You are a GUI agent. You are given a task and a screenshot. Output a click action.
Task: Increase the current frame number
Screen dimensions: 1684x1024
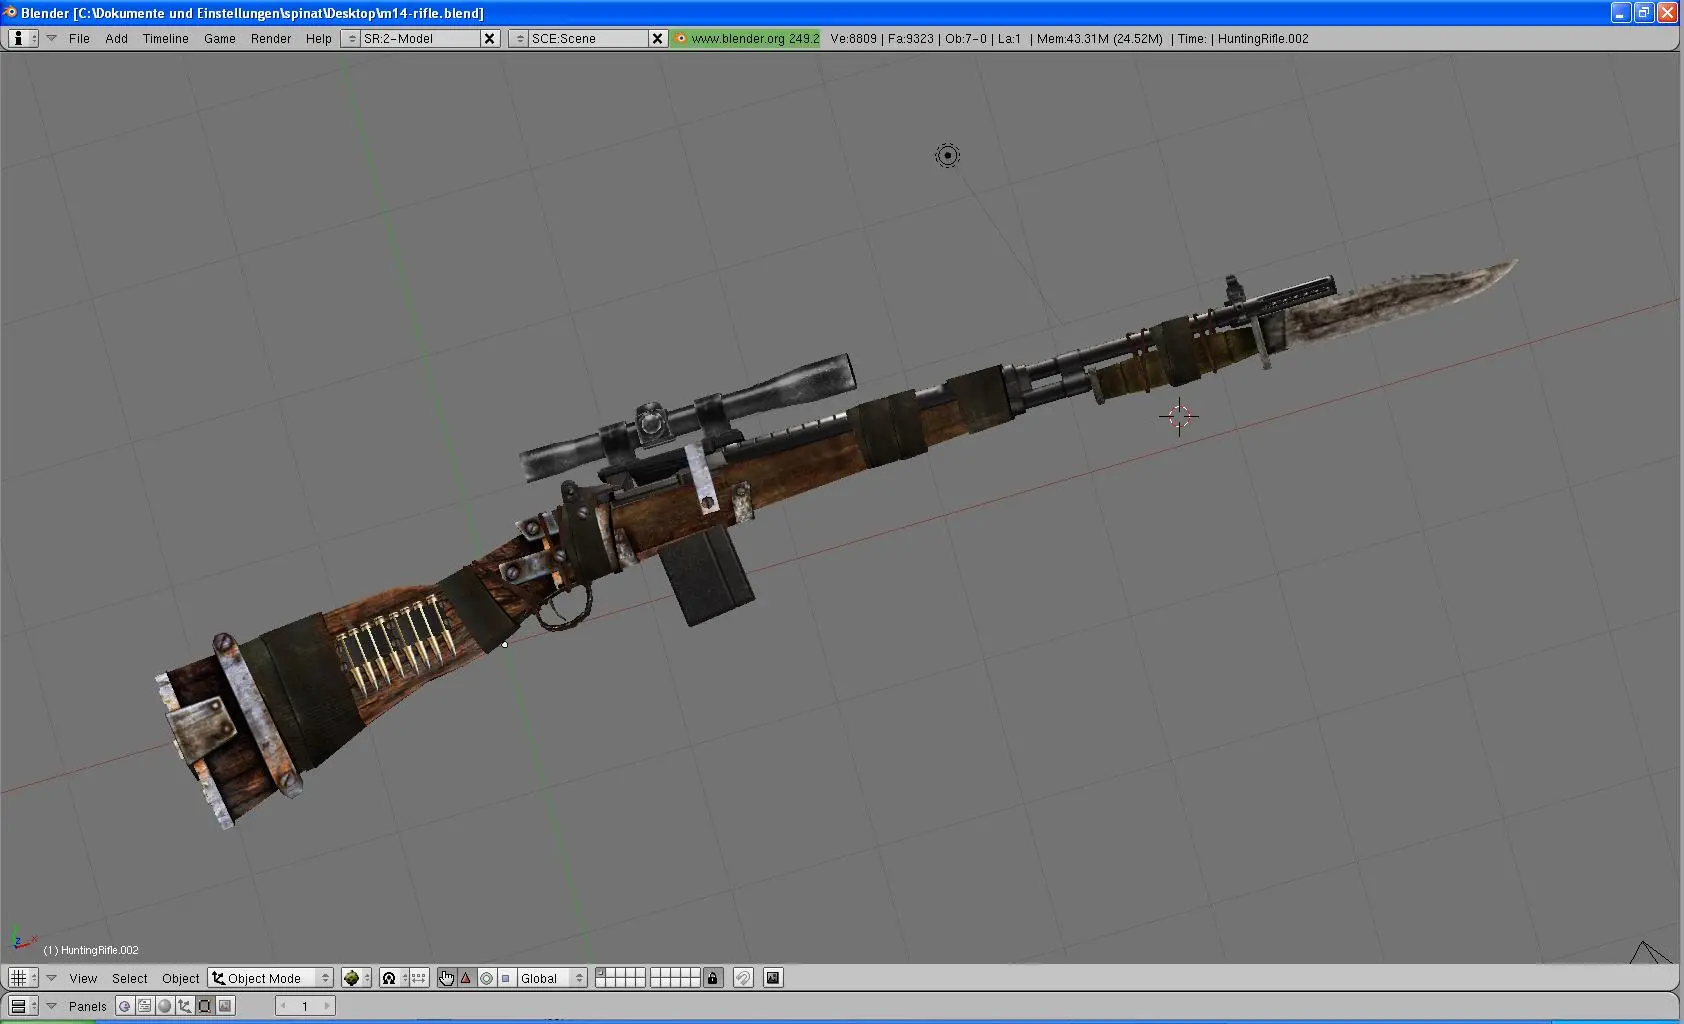pos(326,1006)
